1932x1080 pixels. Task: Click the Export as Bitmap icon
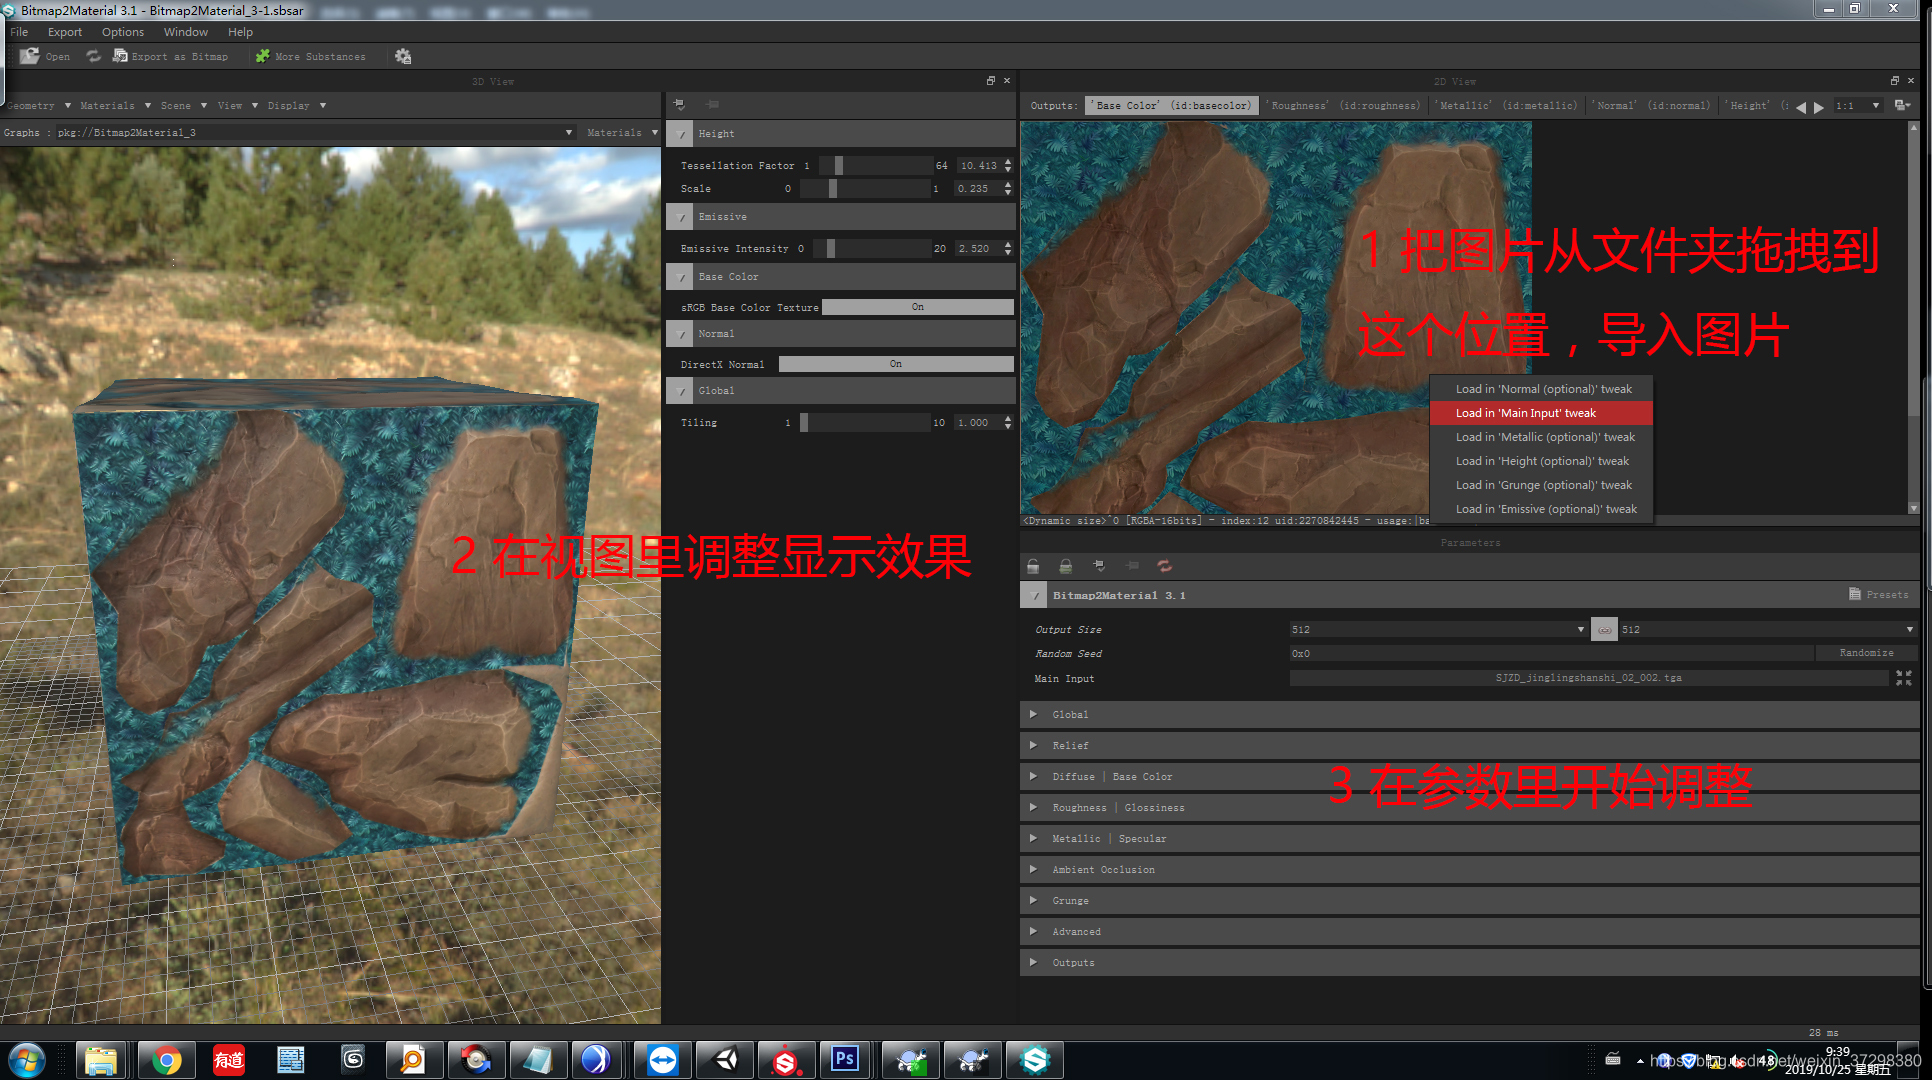coord(120,56)
